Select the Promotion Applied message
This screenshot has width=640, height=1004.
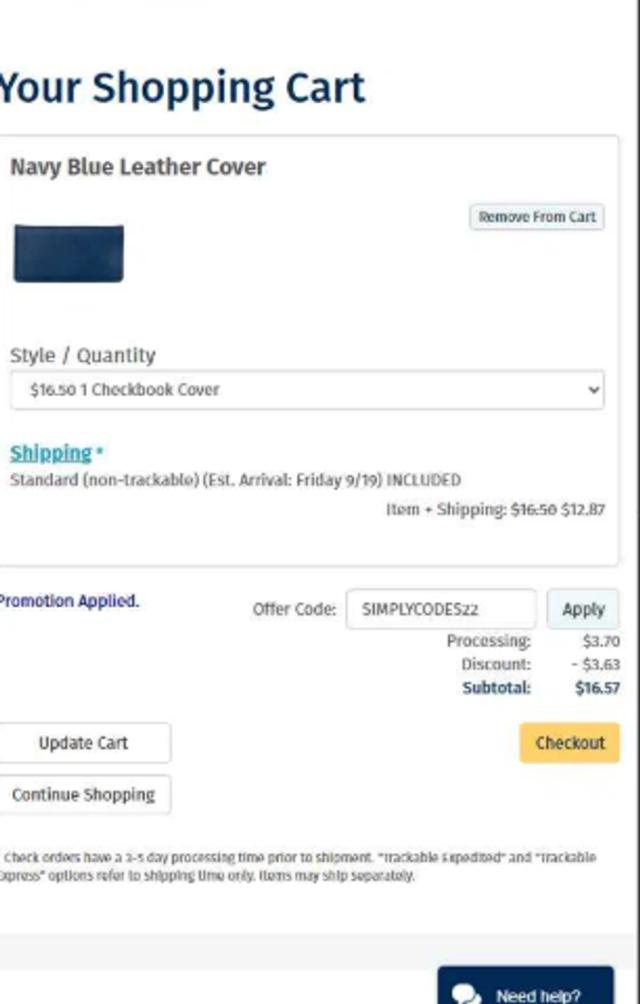[x=68, y=601]
